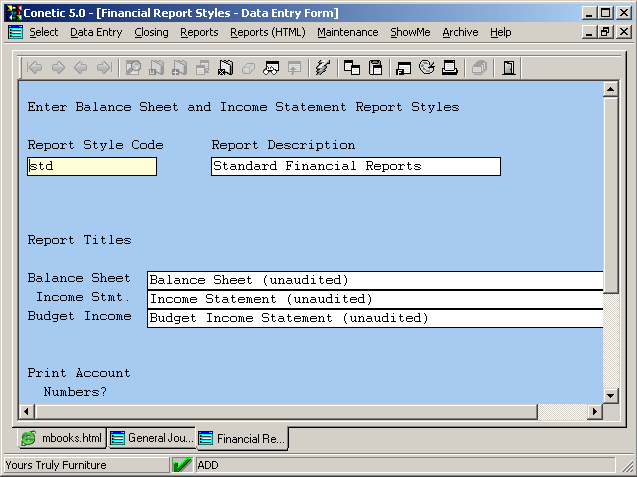Viewport: 637px width, 477px height.
Task: Open the ShowMe menu
Action: coord(410,32)
